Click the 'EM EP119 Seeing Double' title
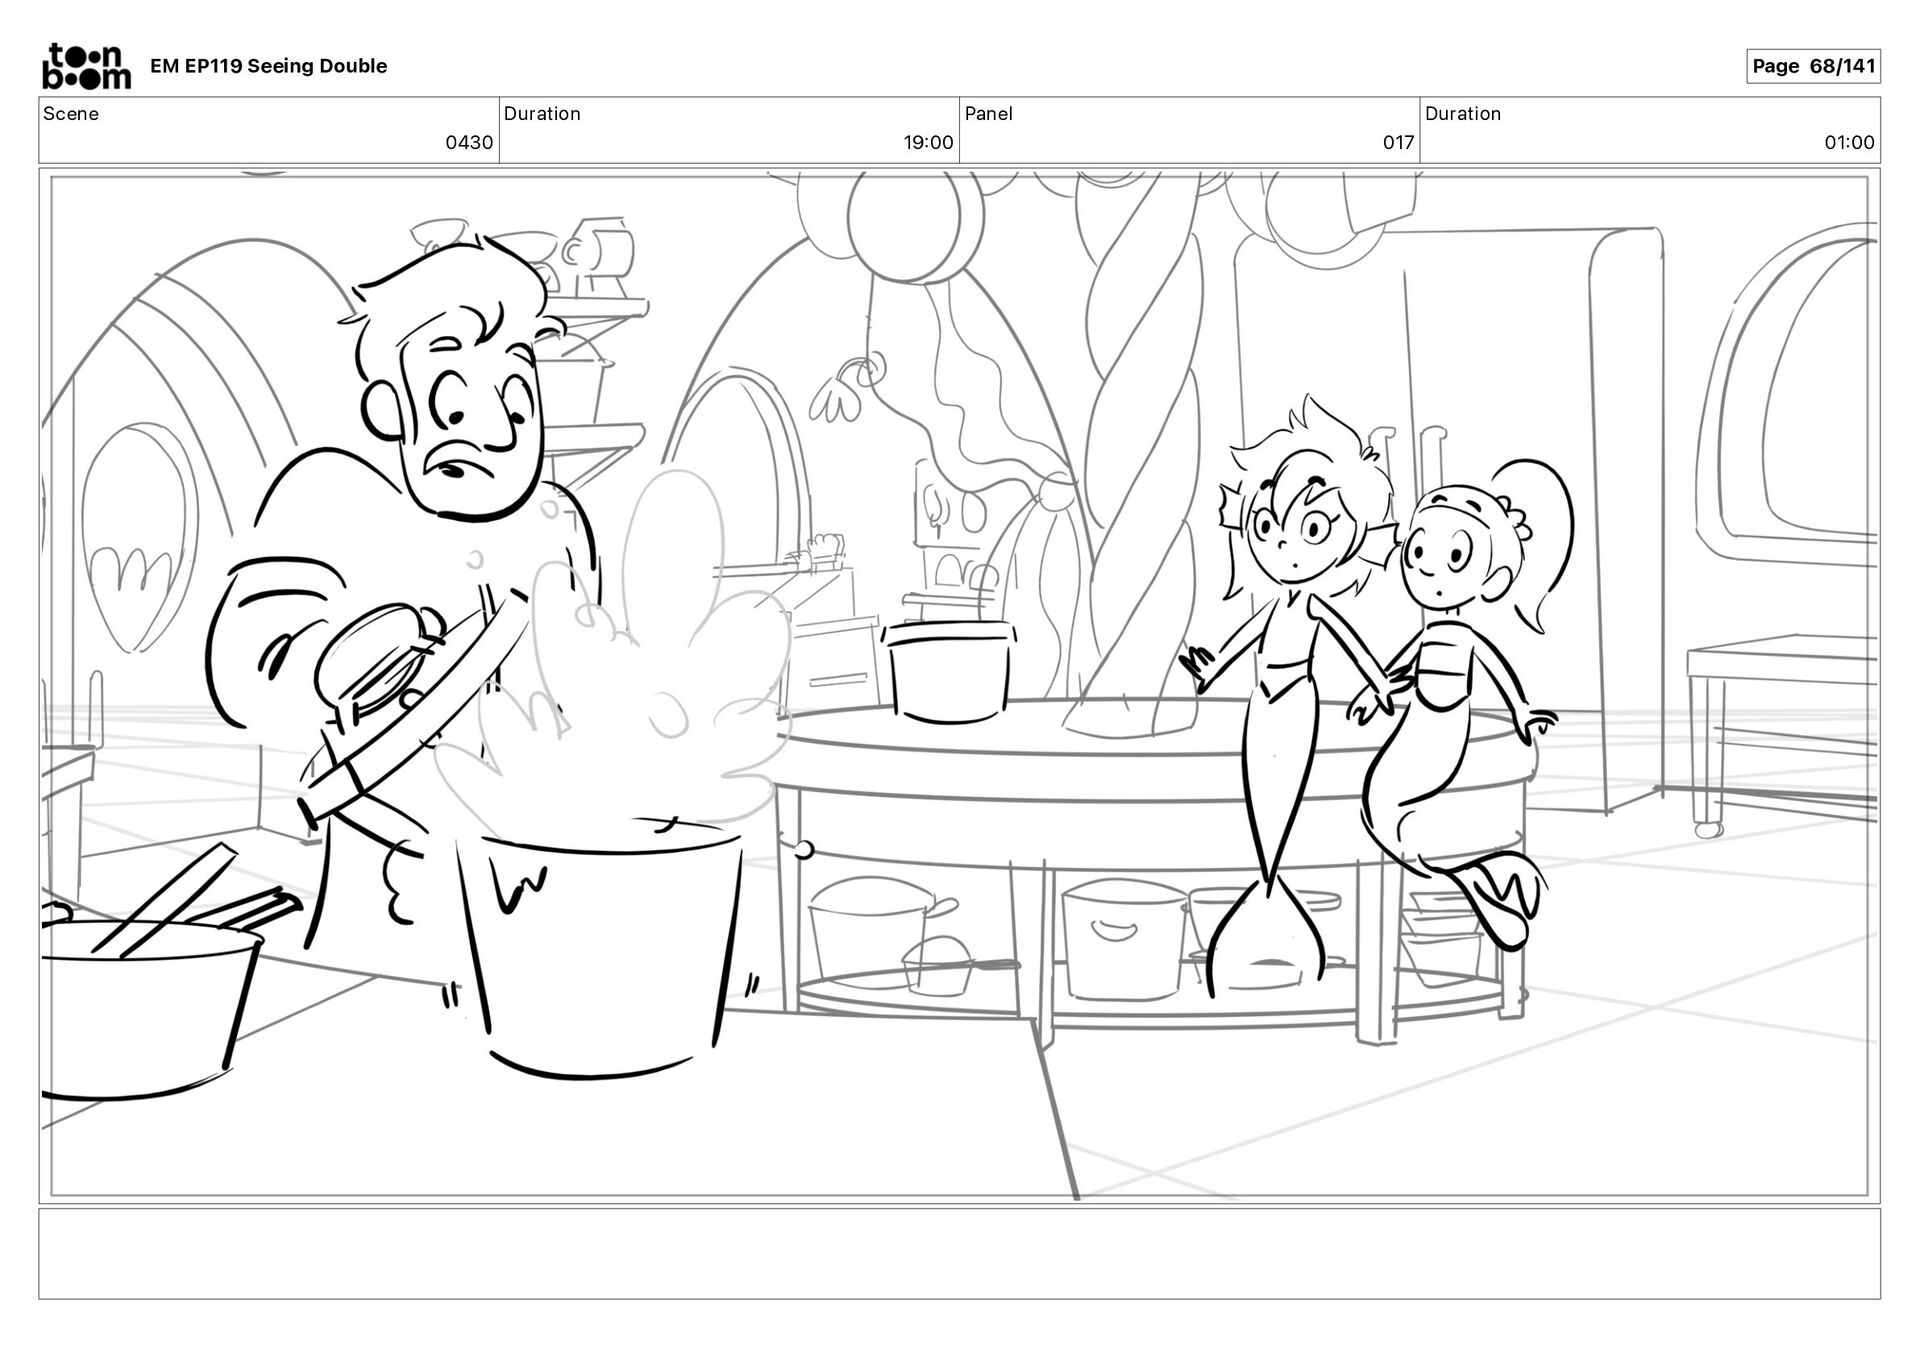The width and height of the screenshot is (1920, 1357). 268,66
